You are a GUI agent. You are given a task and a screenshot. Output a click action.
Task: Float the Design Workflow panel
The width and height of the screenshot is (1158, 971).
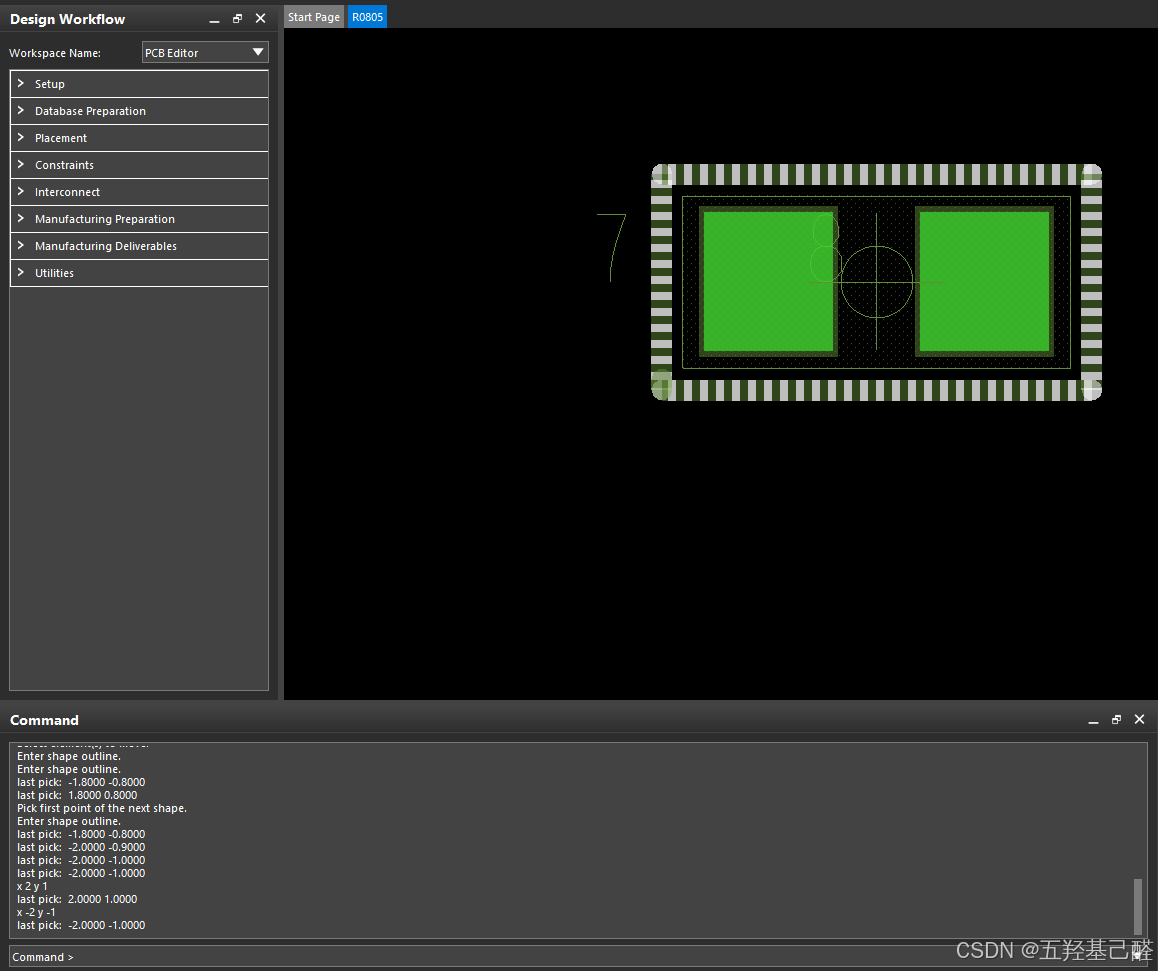click(237, 18)
